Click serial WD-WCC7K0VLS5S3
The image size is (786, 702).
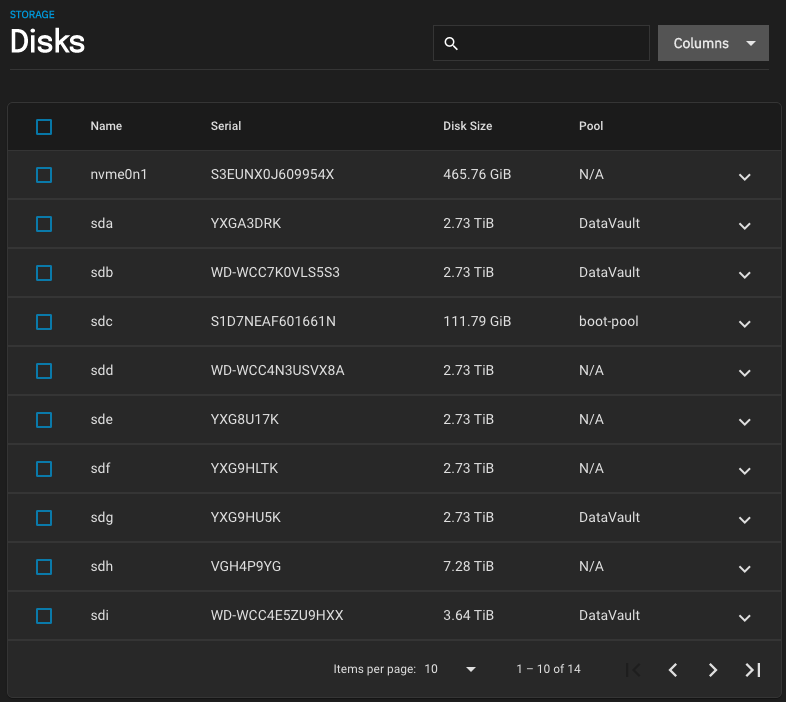[275, 272]
